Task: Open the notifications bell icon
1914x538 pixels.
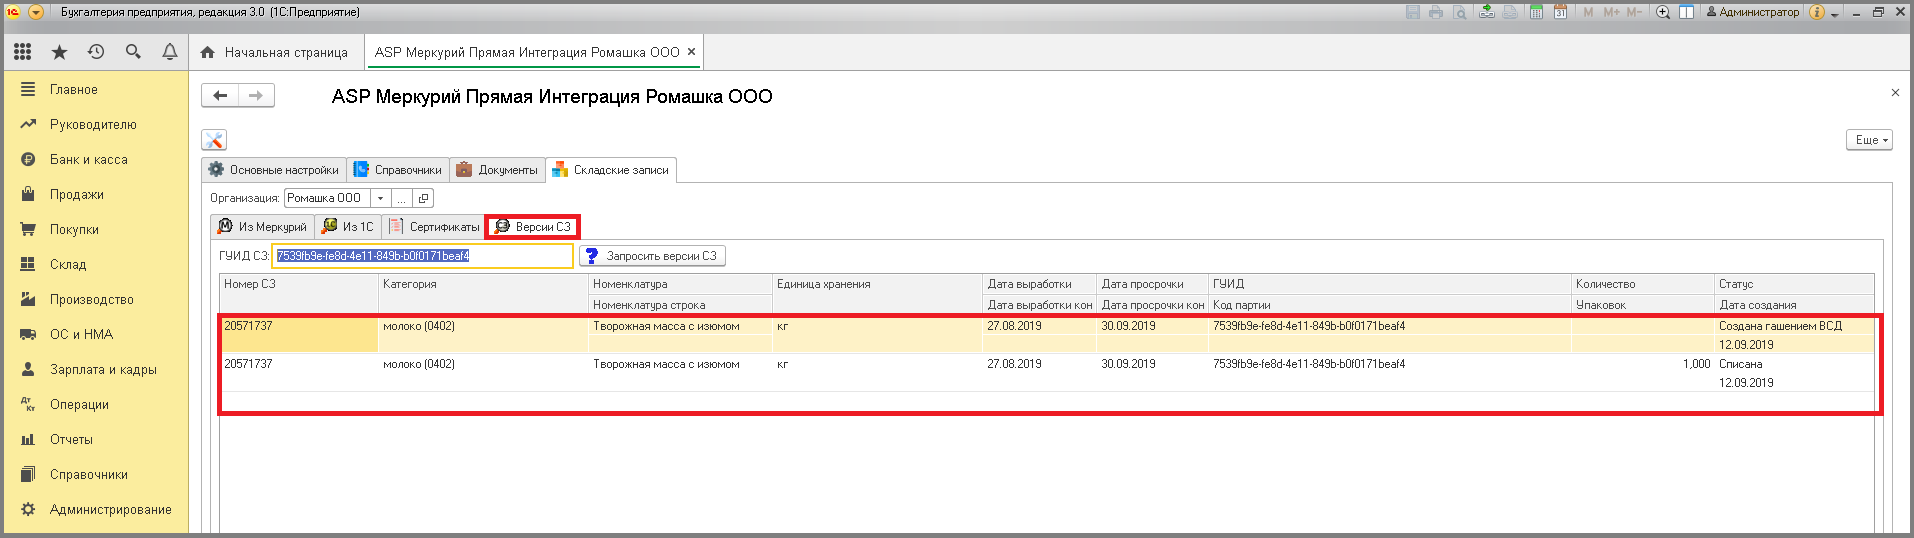Action: coord(170,52)
